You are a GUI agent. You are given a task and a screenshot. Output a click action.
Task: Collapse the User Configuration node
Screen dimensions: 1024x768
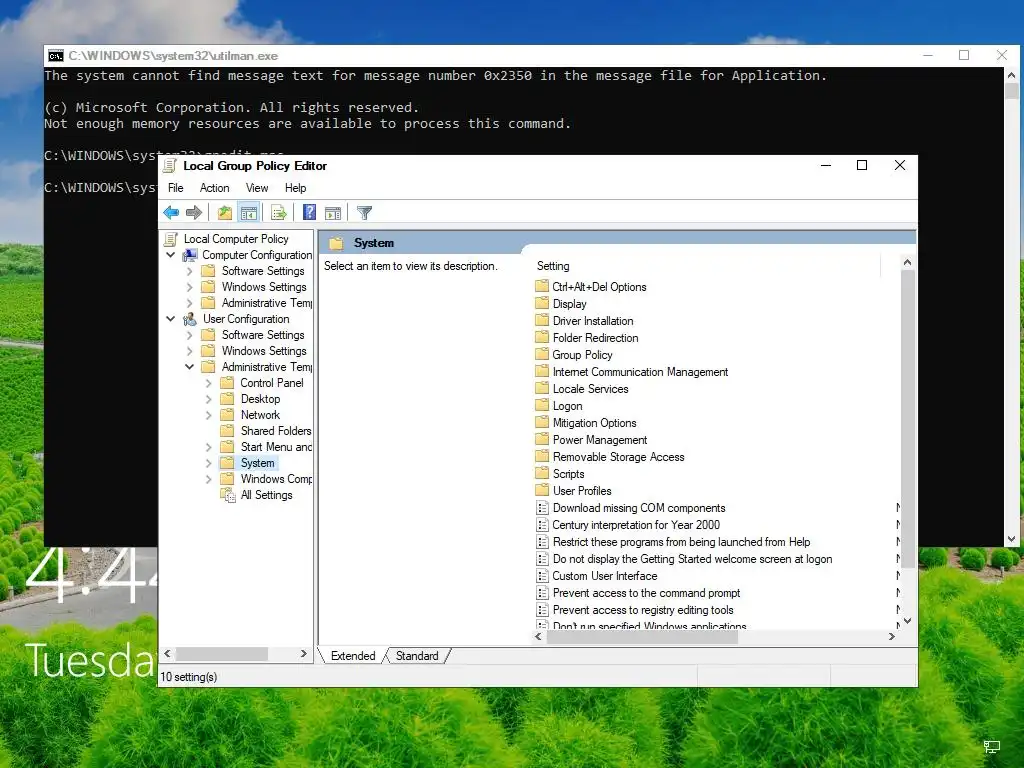coord(170,319)
